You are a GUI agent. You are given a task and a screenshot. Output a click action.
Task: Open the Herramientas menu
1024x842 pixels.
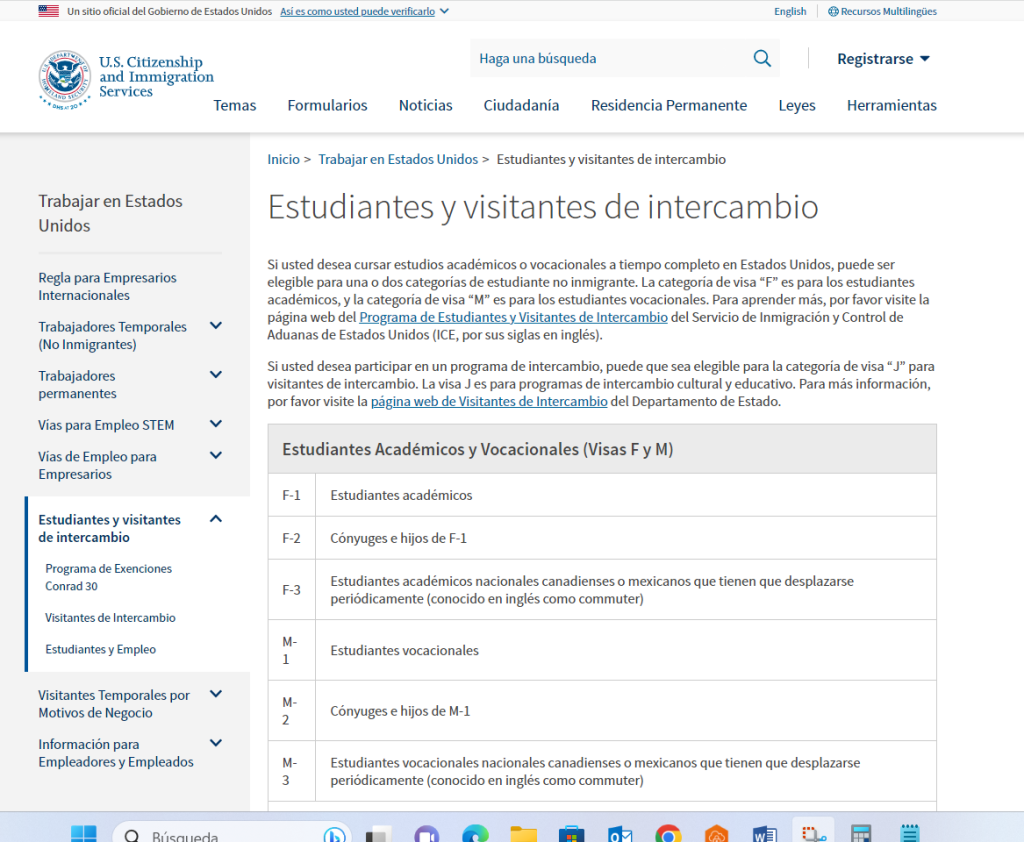tap(891, 105)
